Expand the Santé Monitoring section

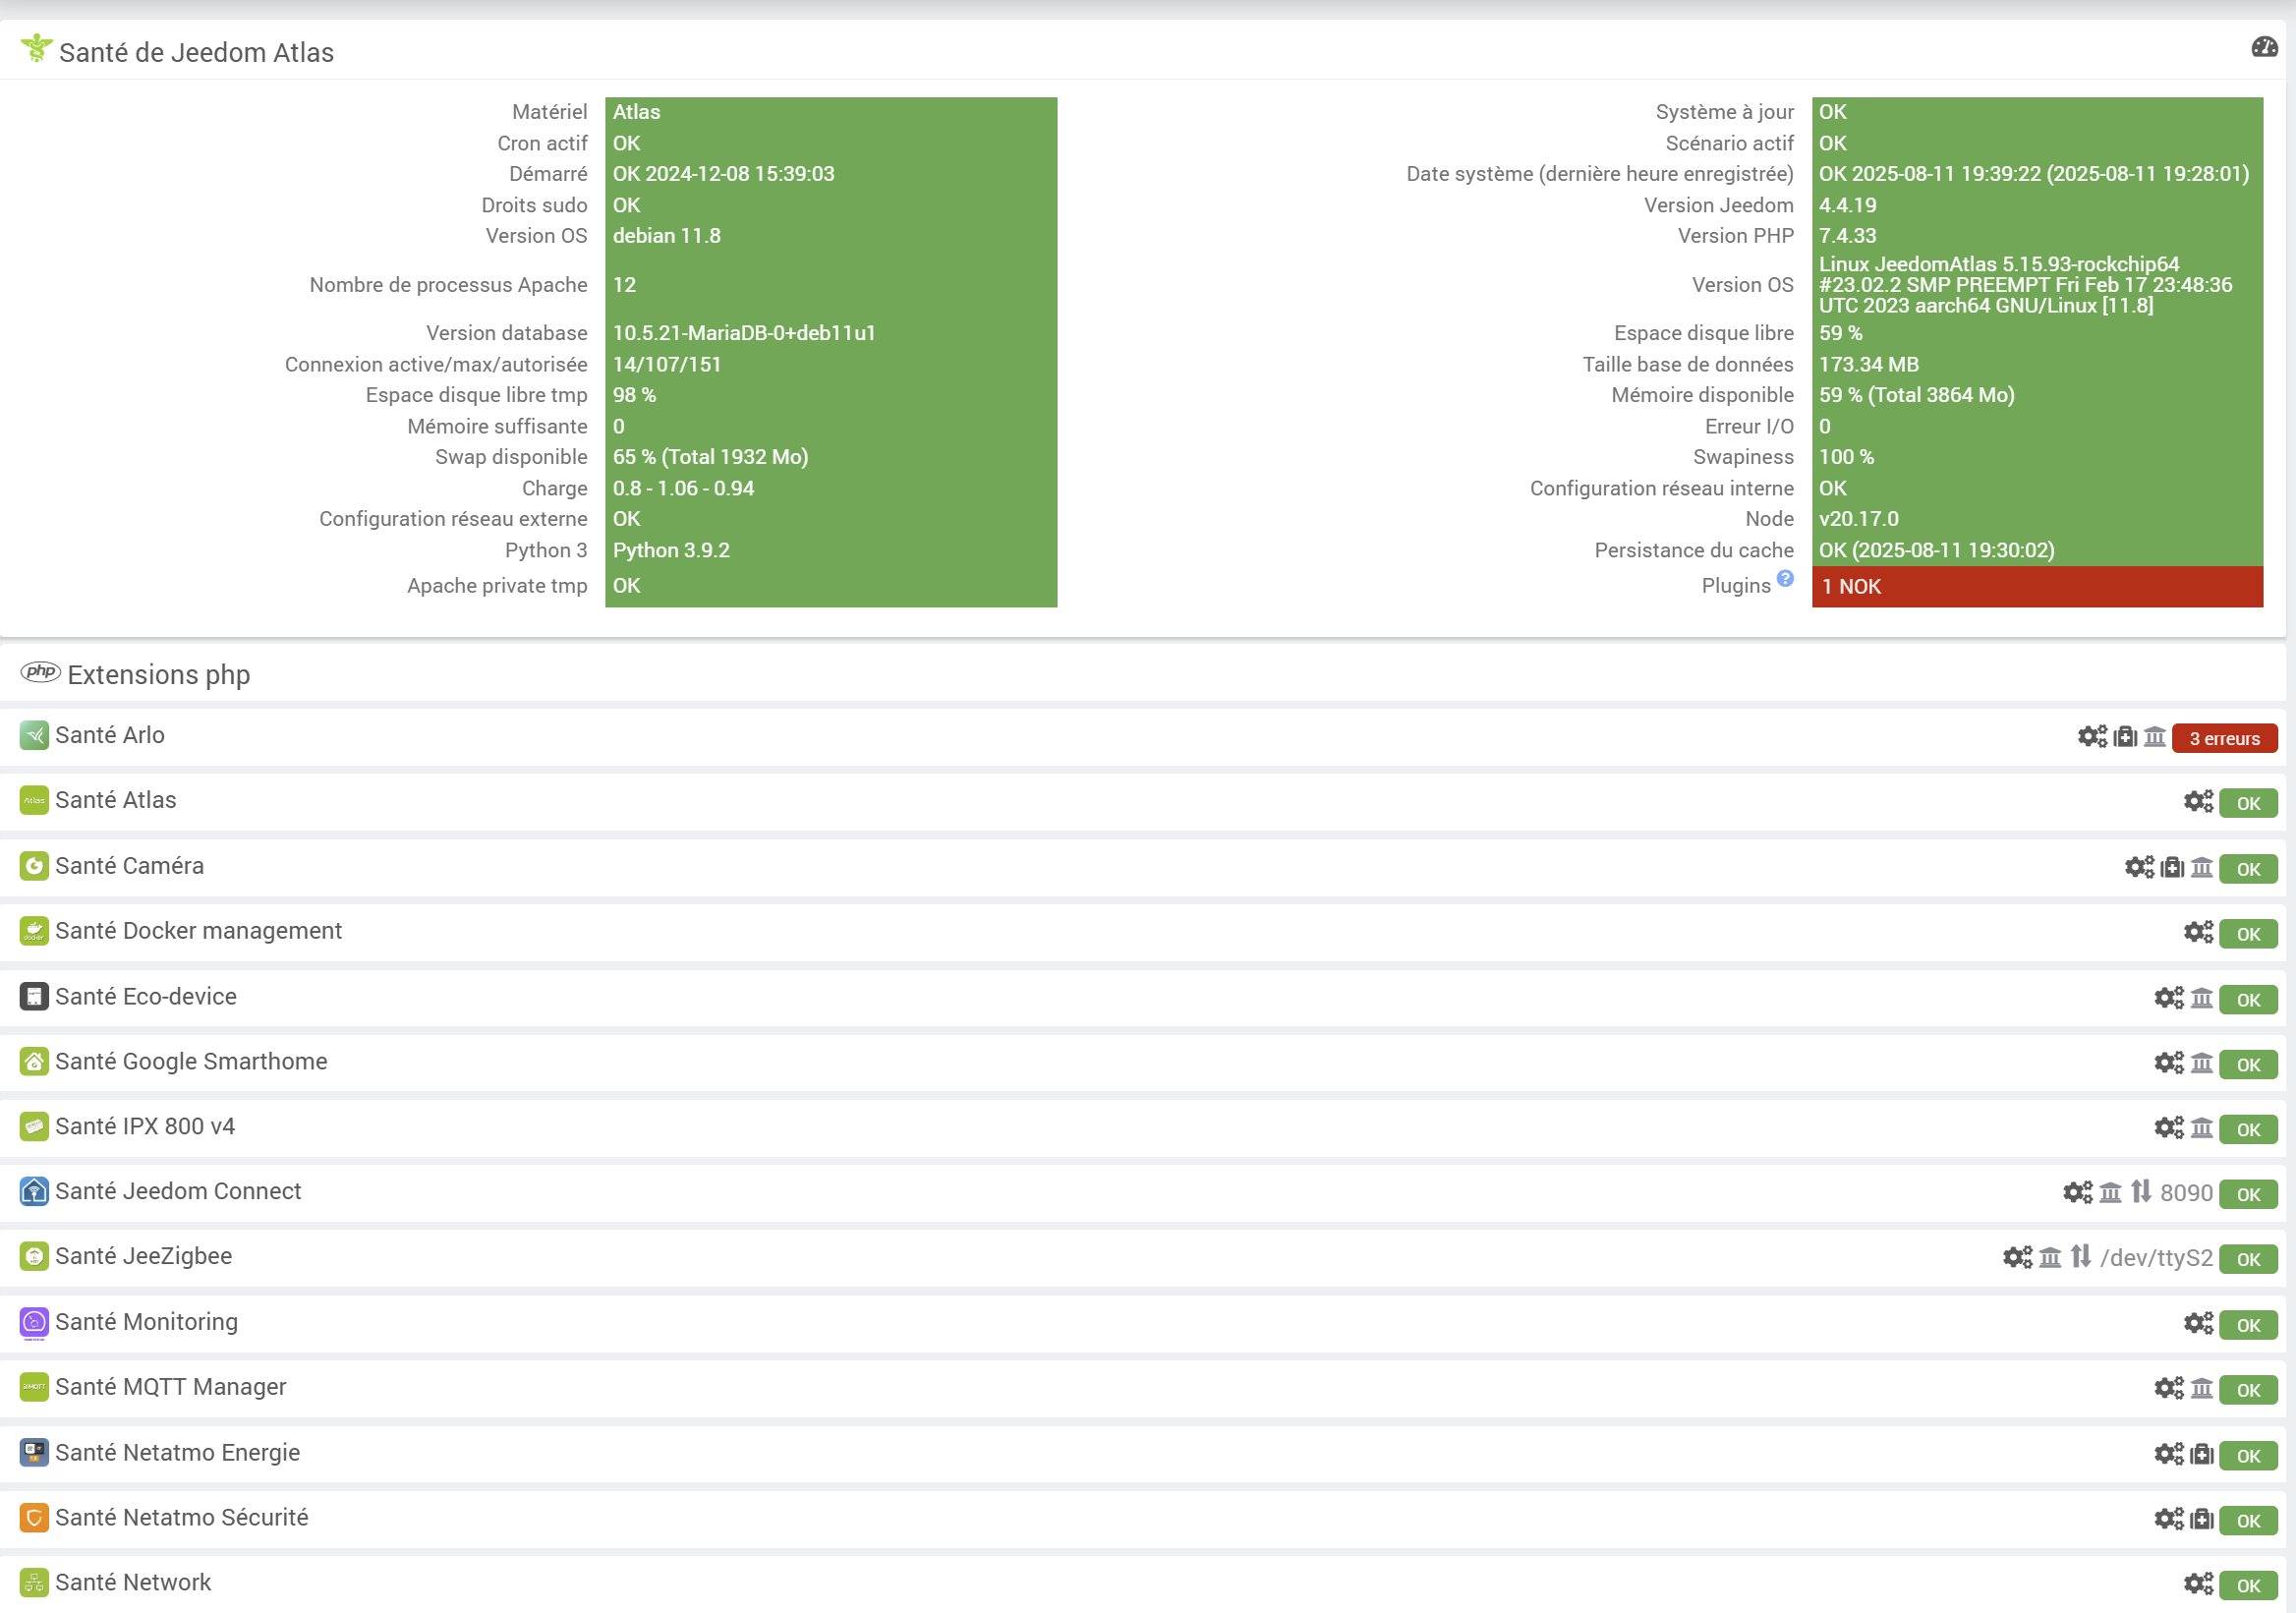(x=146, y=1323)
